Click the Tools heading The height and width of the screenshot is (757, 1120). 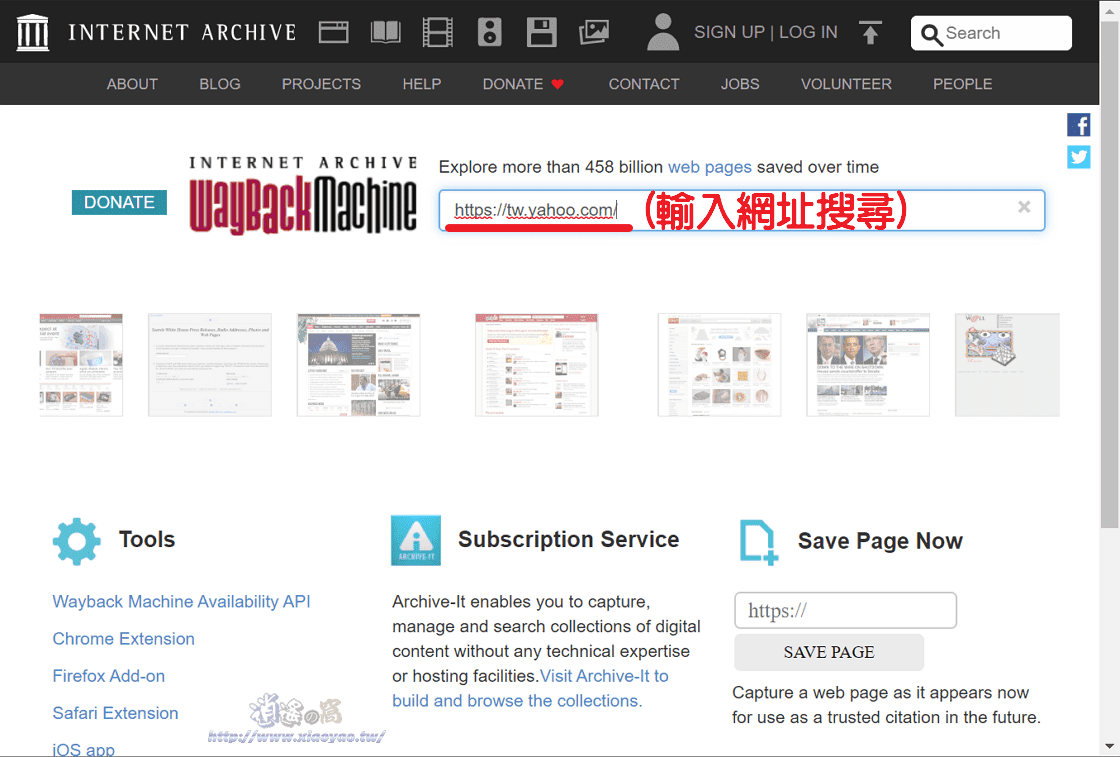pyautogui.click(x=147, y=539)
